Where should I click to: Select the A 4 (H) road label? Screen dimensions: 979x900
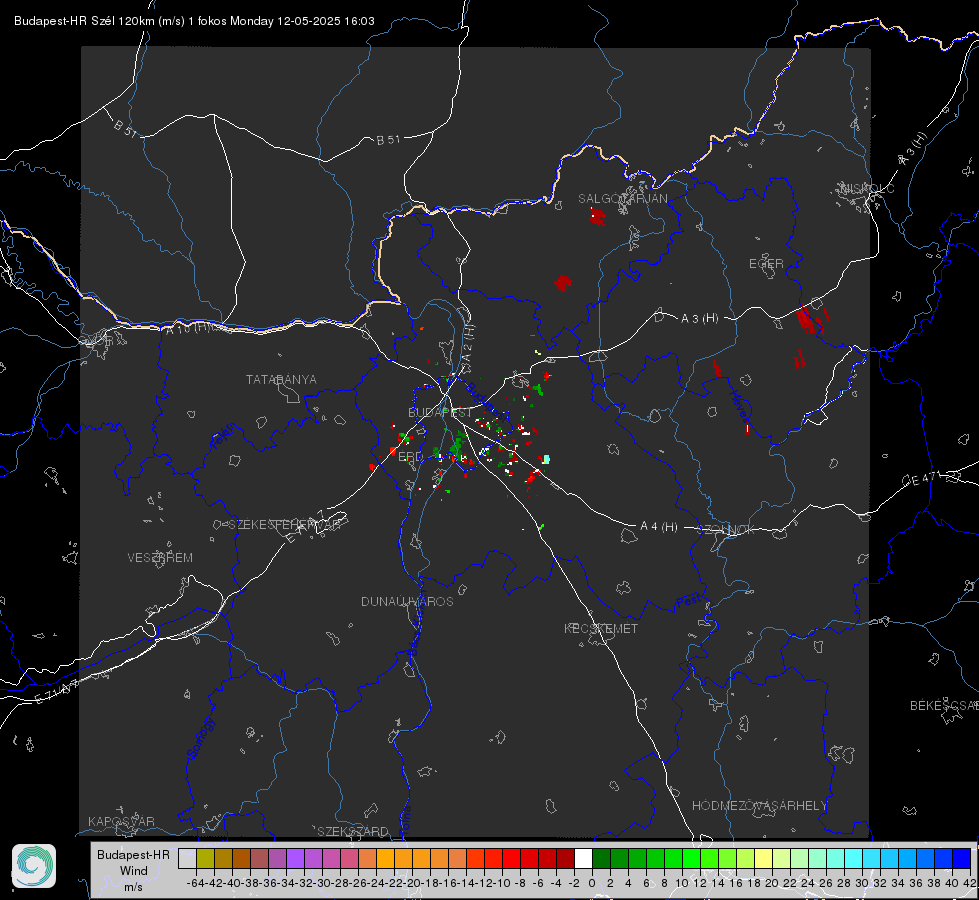coord(659,527)
